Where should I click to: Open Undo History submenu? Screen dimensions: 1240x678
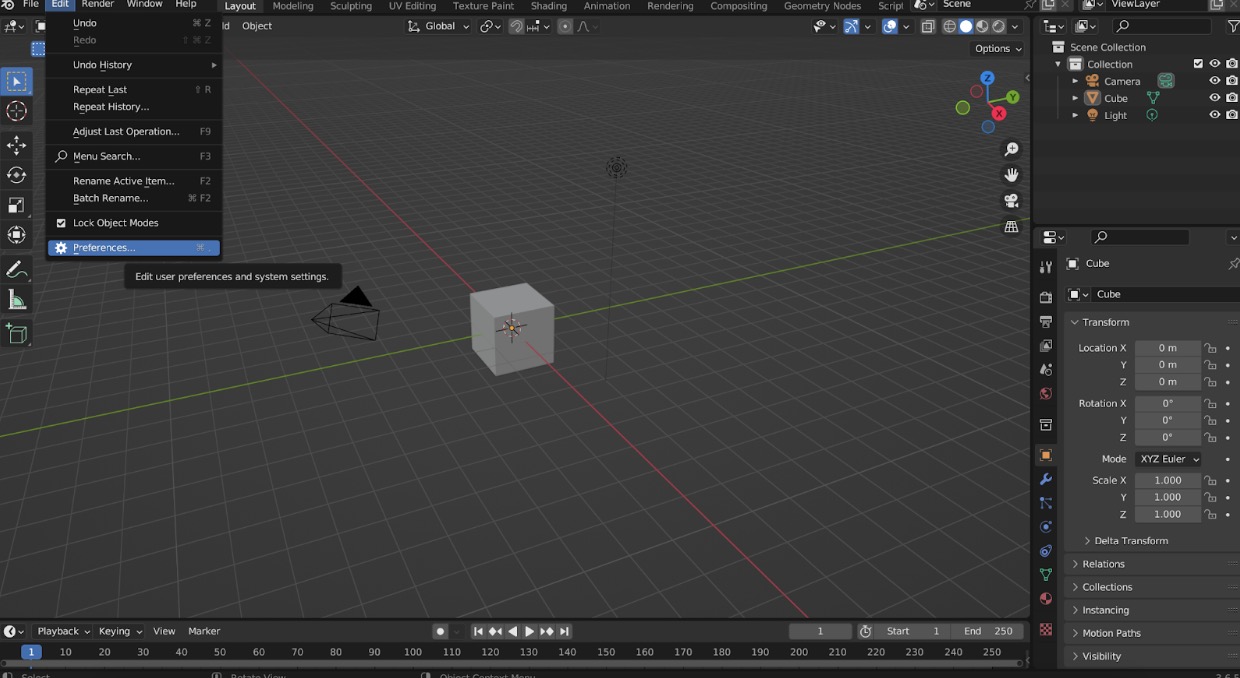(x=134, y=65)
